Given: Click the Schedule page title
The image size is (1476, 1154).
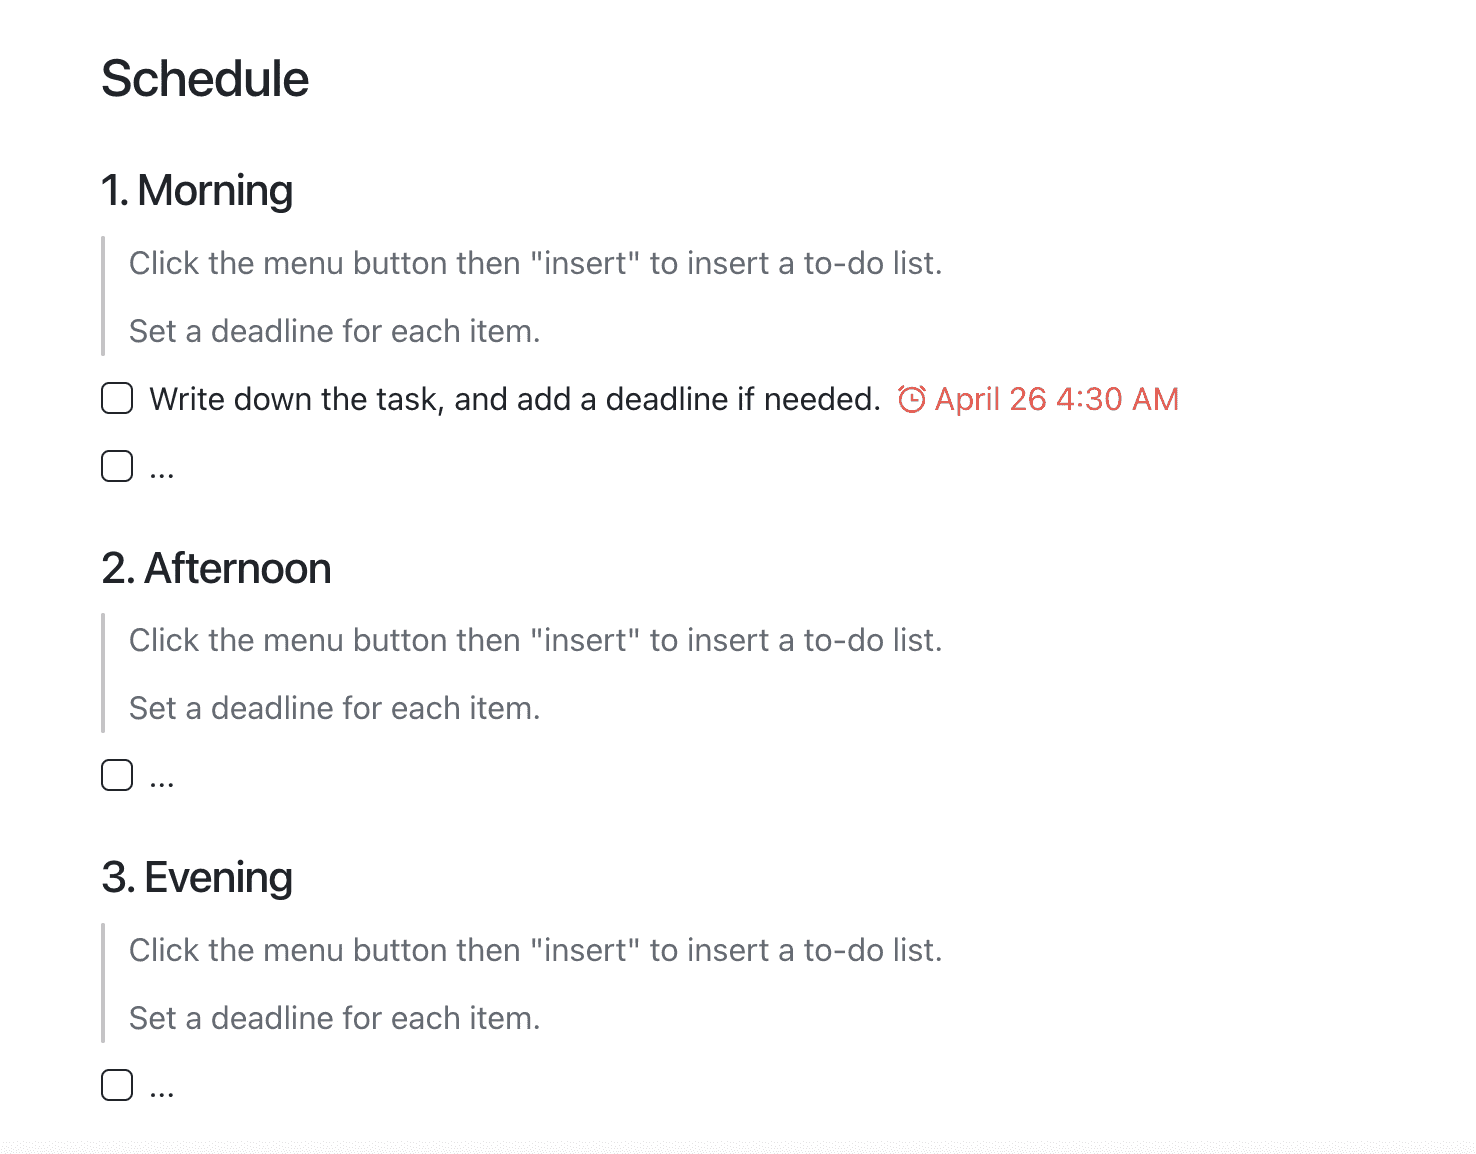Looking at the screenshot, I should [x=205, y=79].
